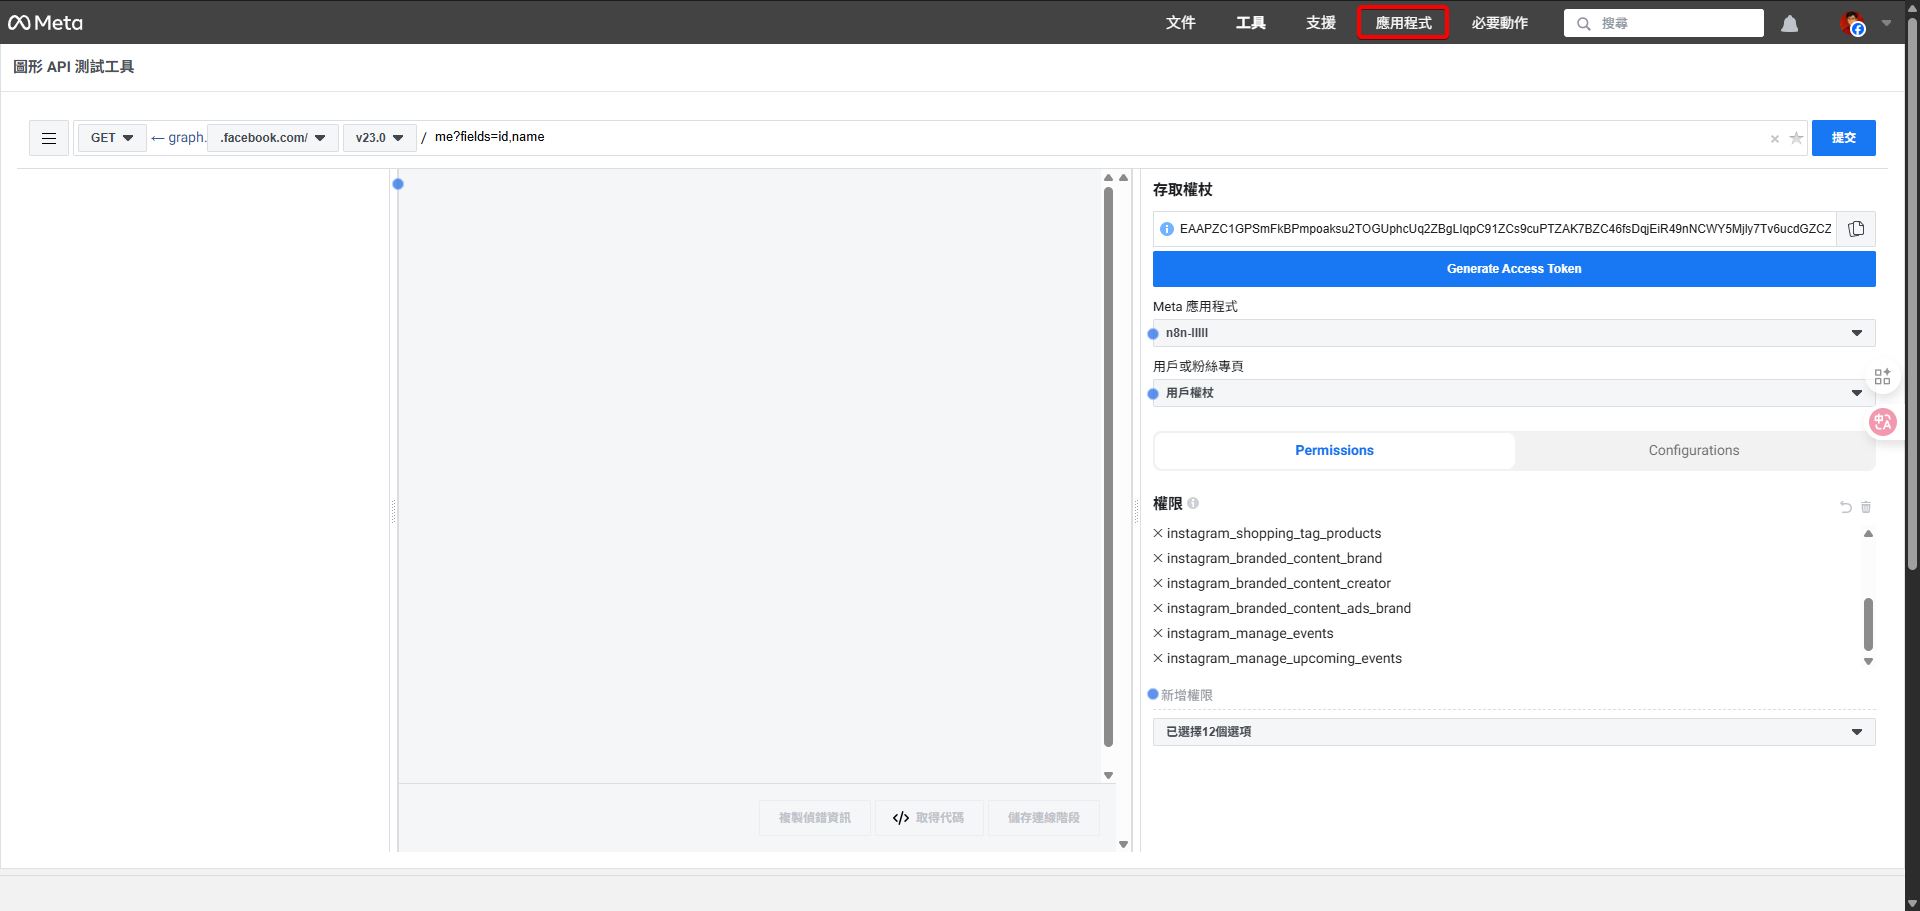Undo permission changes with the revert icon
Screen dimensions: 1920x911
point(1844,507)
